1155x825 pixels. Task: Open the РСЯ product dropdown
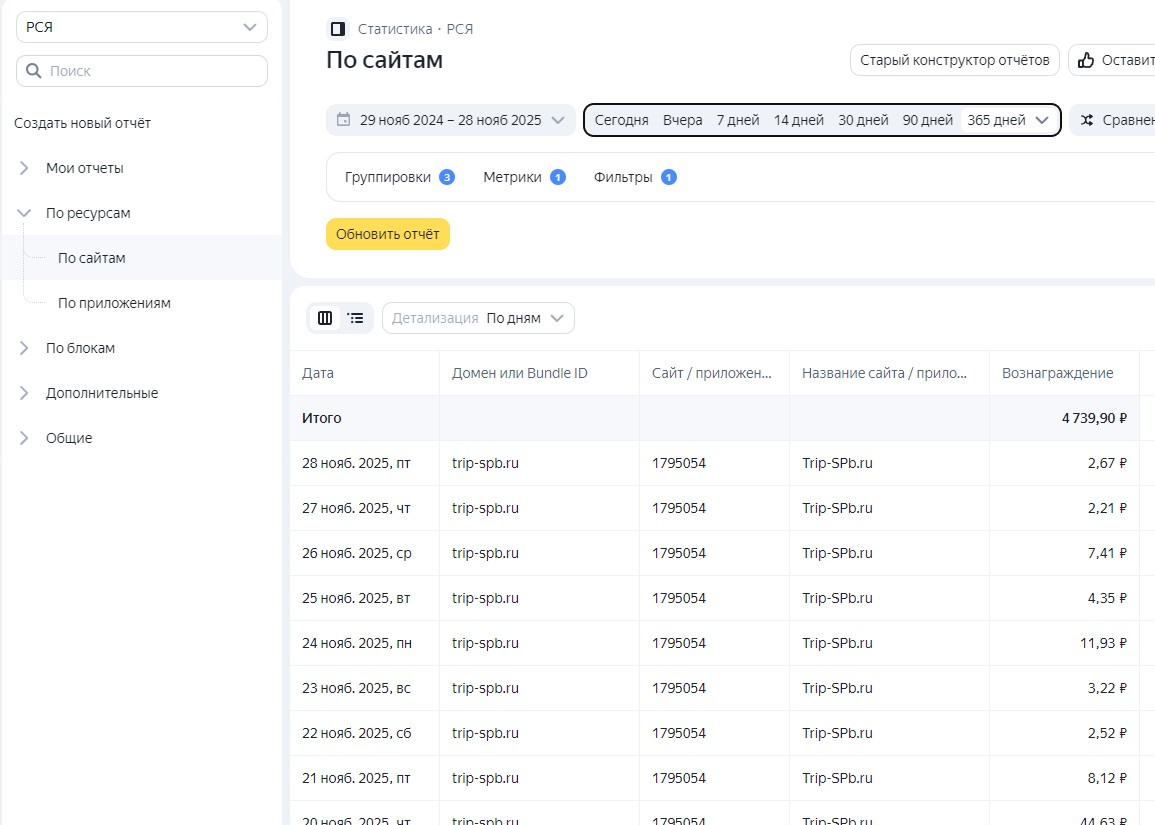click(142, 27)
